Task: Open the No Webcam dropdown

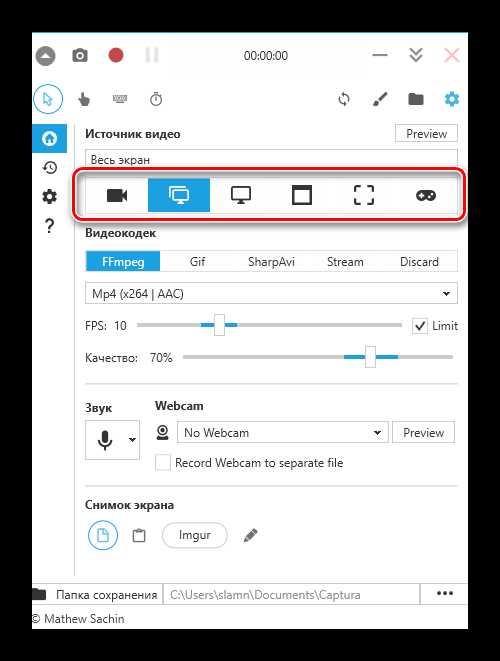Action: pyautogui.click(x=282, y=433)
